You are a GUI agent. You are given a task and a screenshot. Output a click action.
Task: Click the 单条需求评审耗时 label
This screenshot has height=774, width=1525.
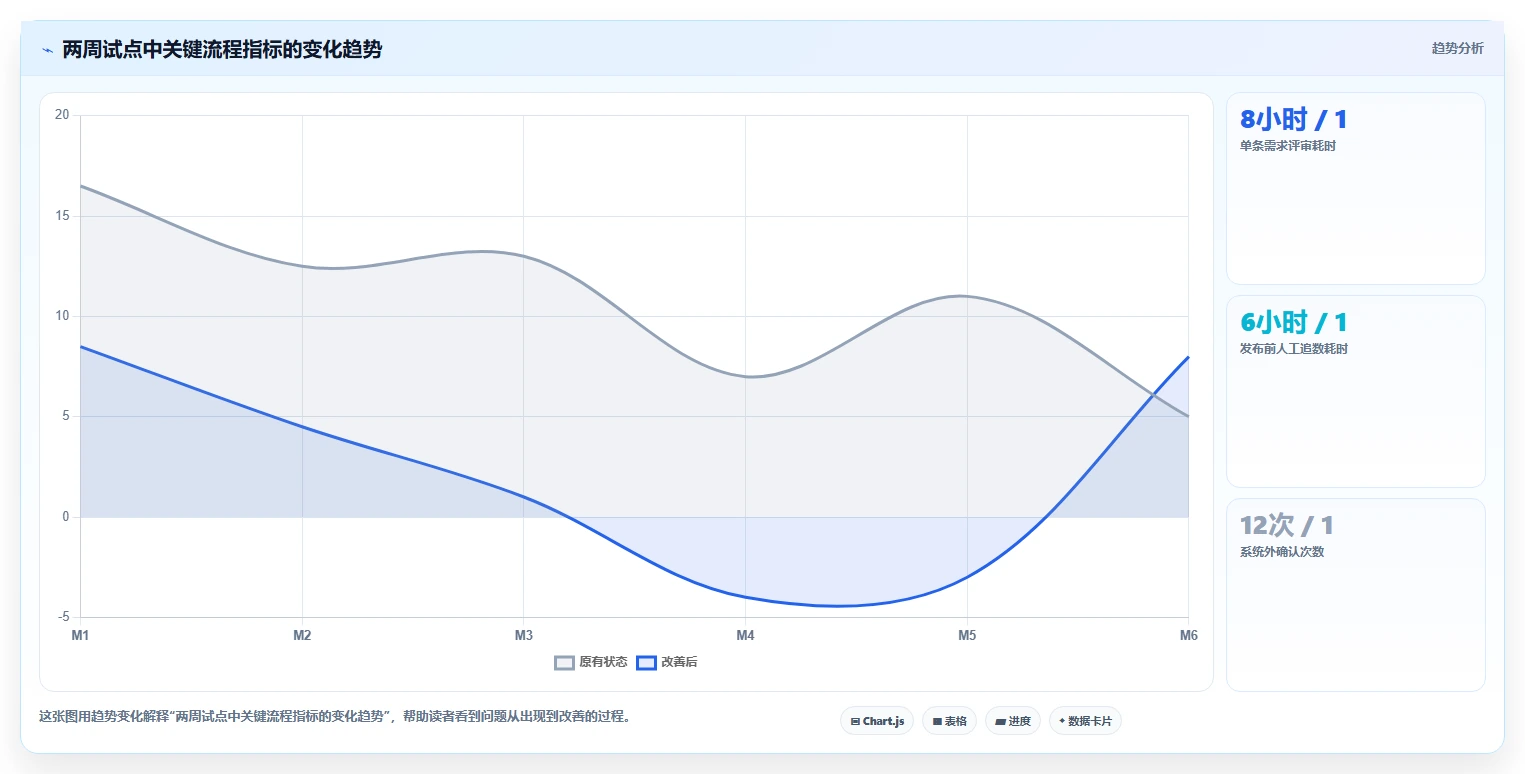click(x=1288, y=146)
